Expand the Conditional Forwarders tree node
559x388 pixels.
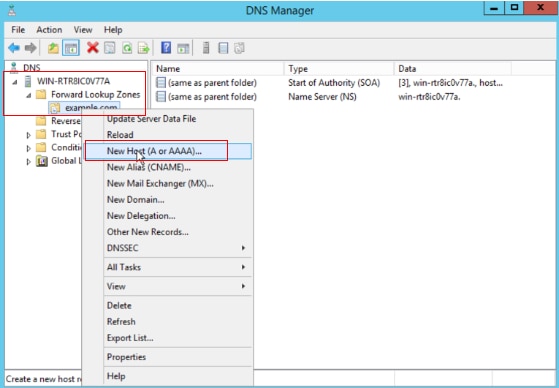(x=29, y=148)
